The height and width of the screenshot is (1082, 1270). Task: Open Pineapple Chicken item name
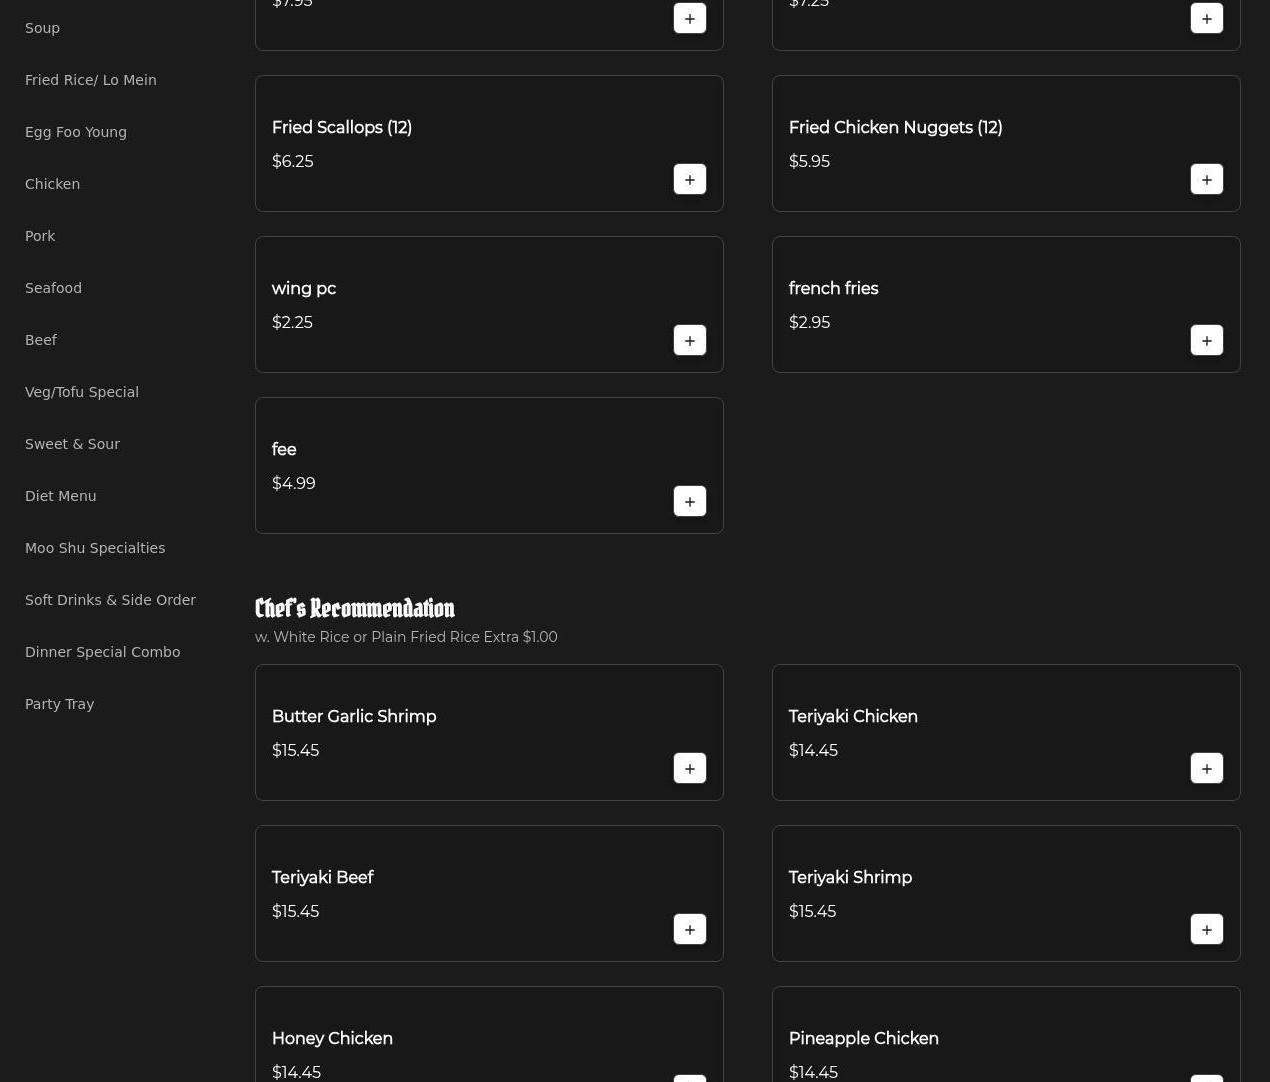point(863,1039)
